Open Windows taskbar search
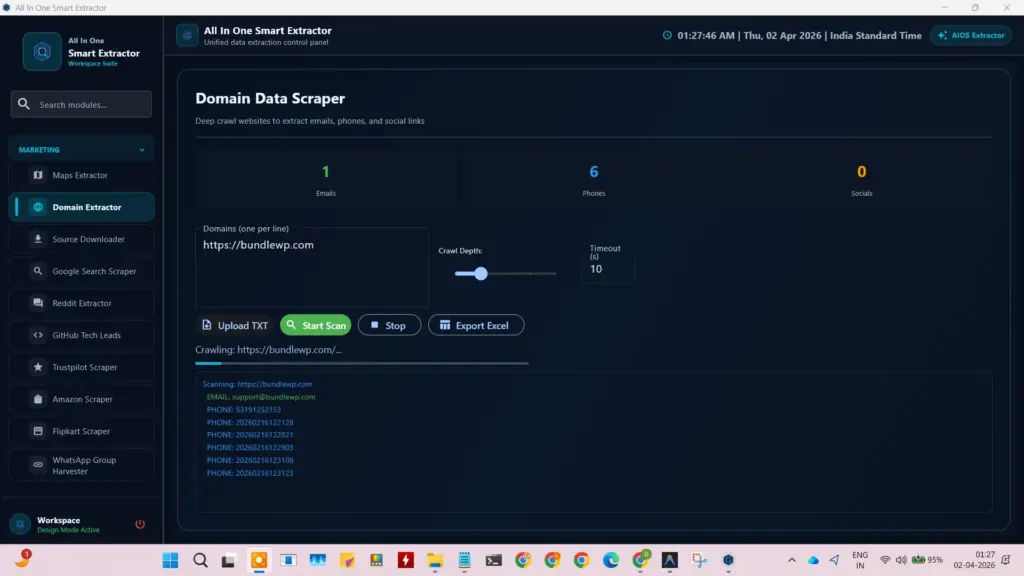The width and height of the screenshot is (1024, 576). point(200,560)
